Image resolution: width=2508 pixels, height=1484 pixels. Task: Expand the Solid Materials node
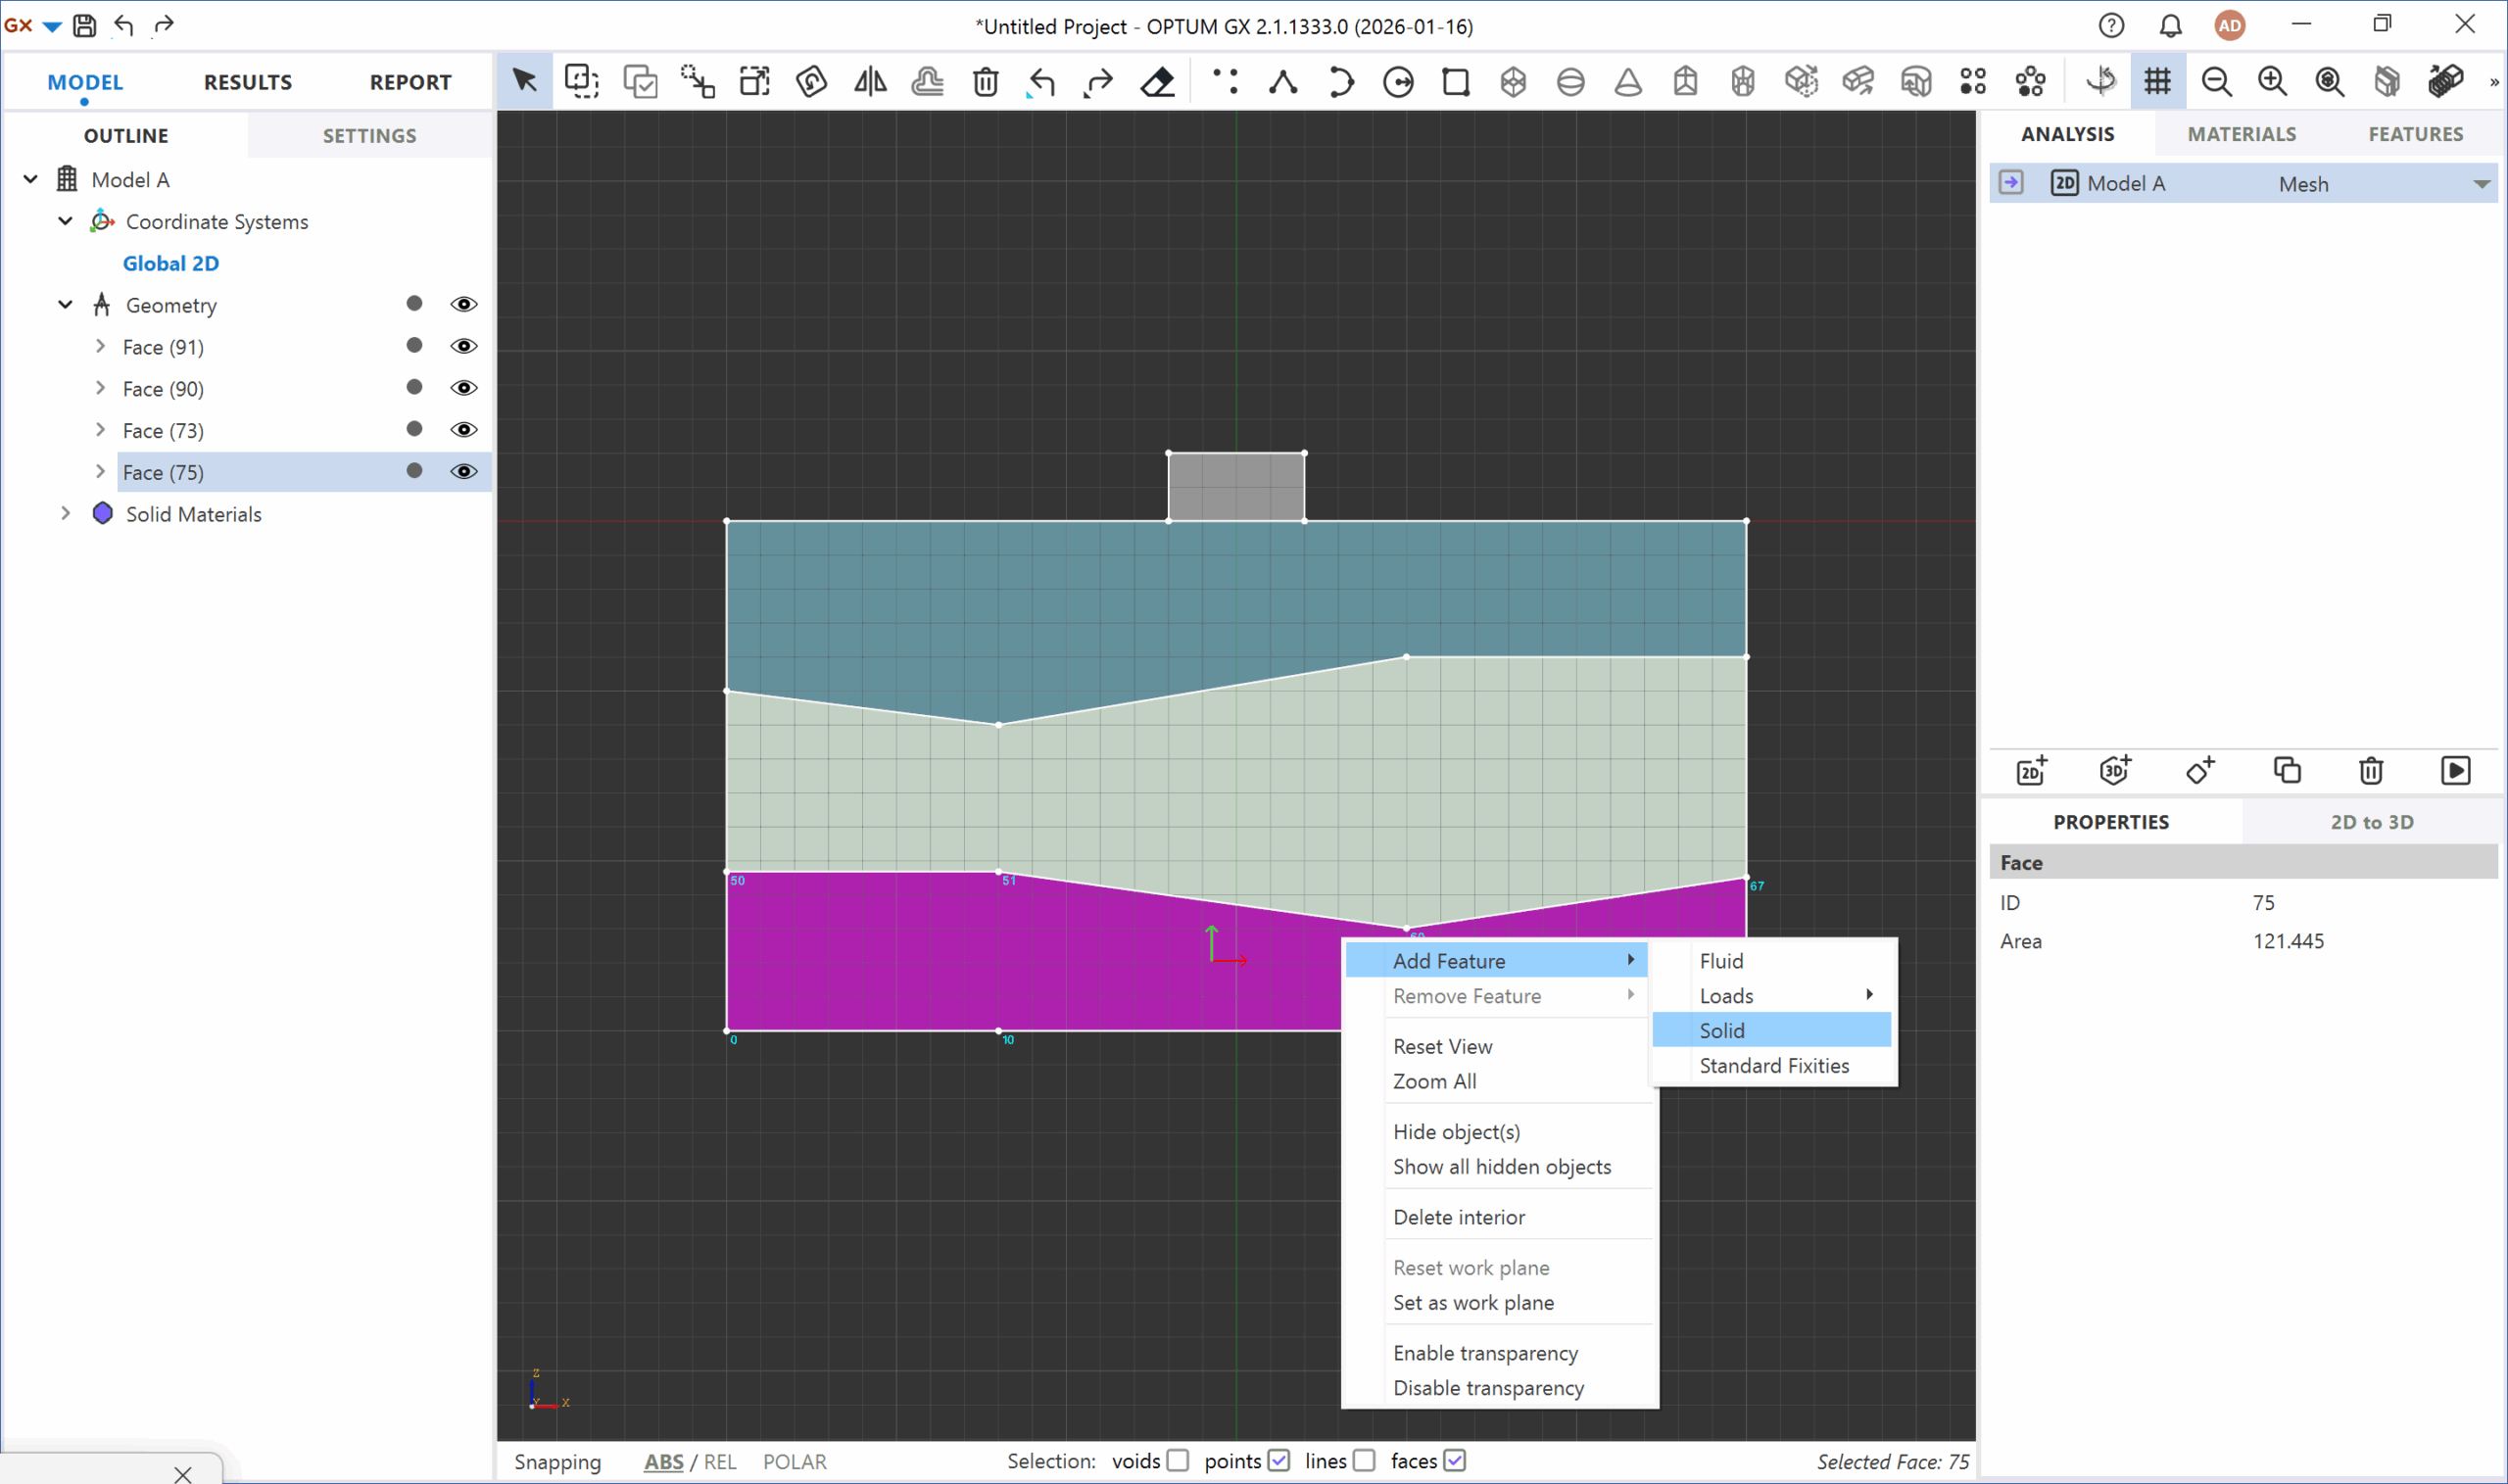[66, 513]
